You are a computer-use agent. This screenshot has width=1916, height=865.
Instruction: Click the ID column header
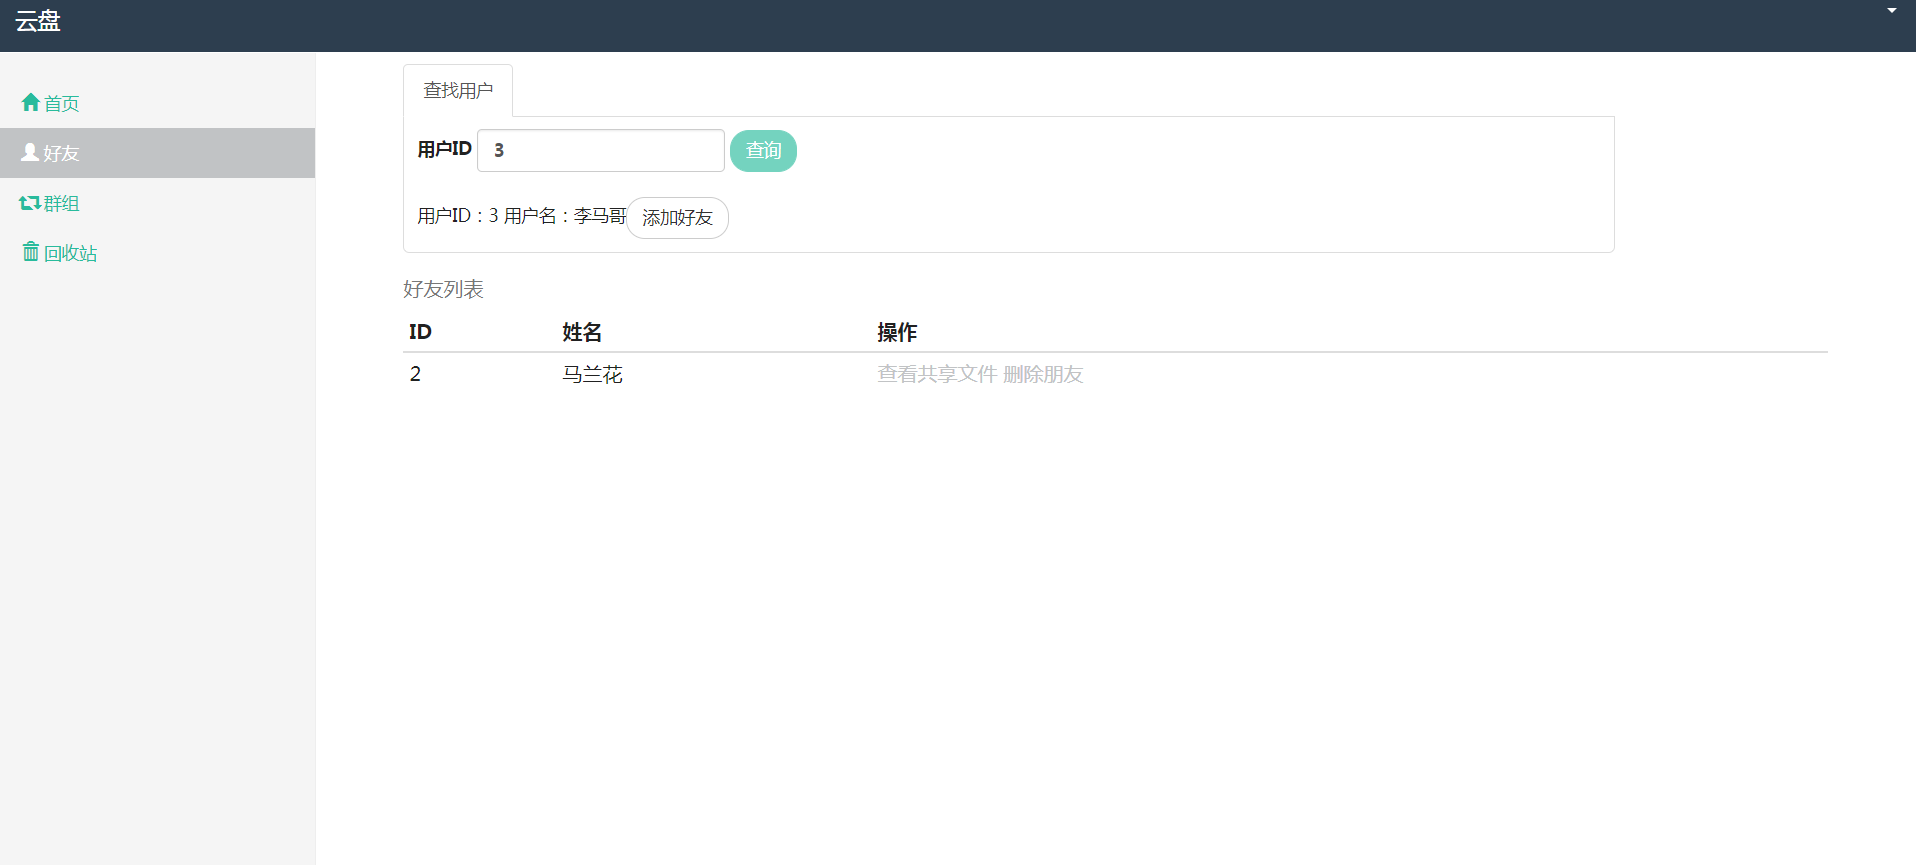(x=420, y=332)
